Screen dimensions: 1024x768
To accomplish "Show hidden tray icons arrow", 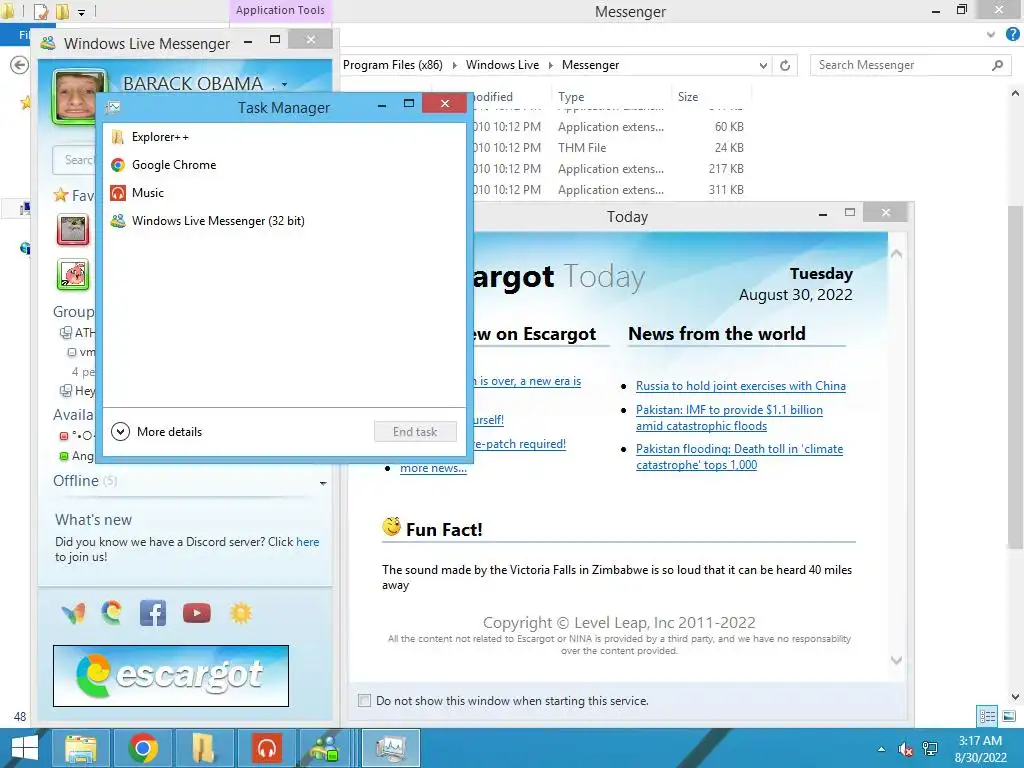I will click(882, 749).
